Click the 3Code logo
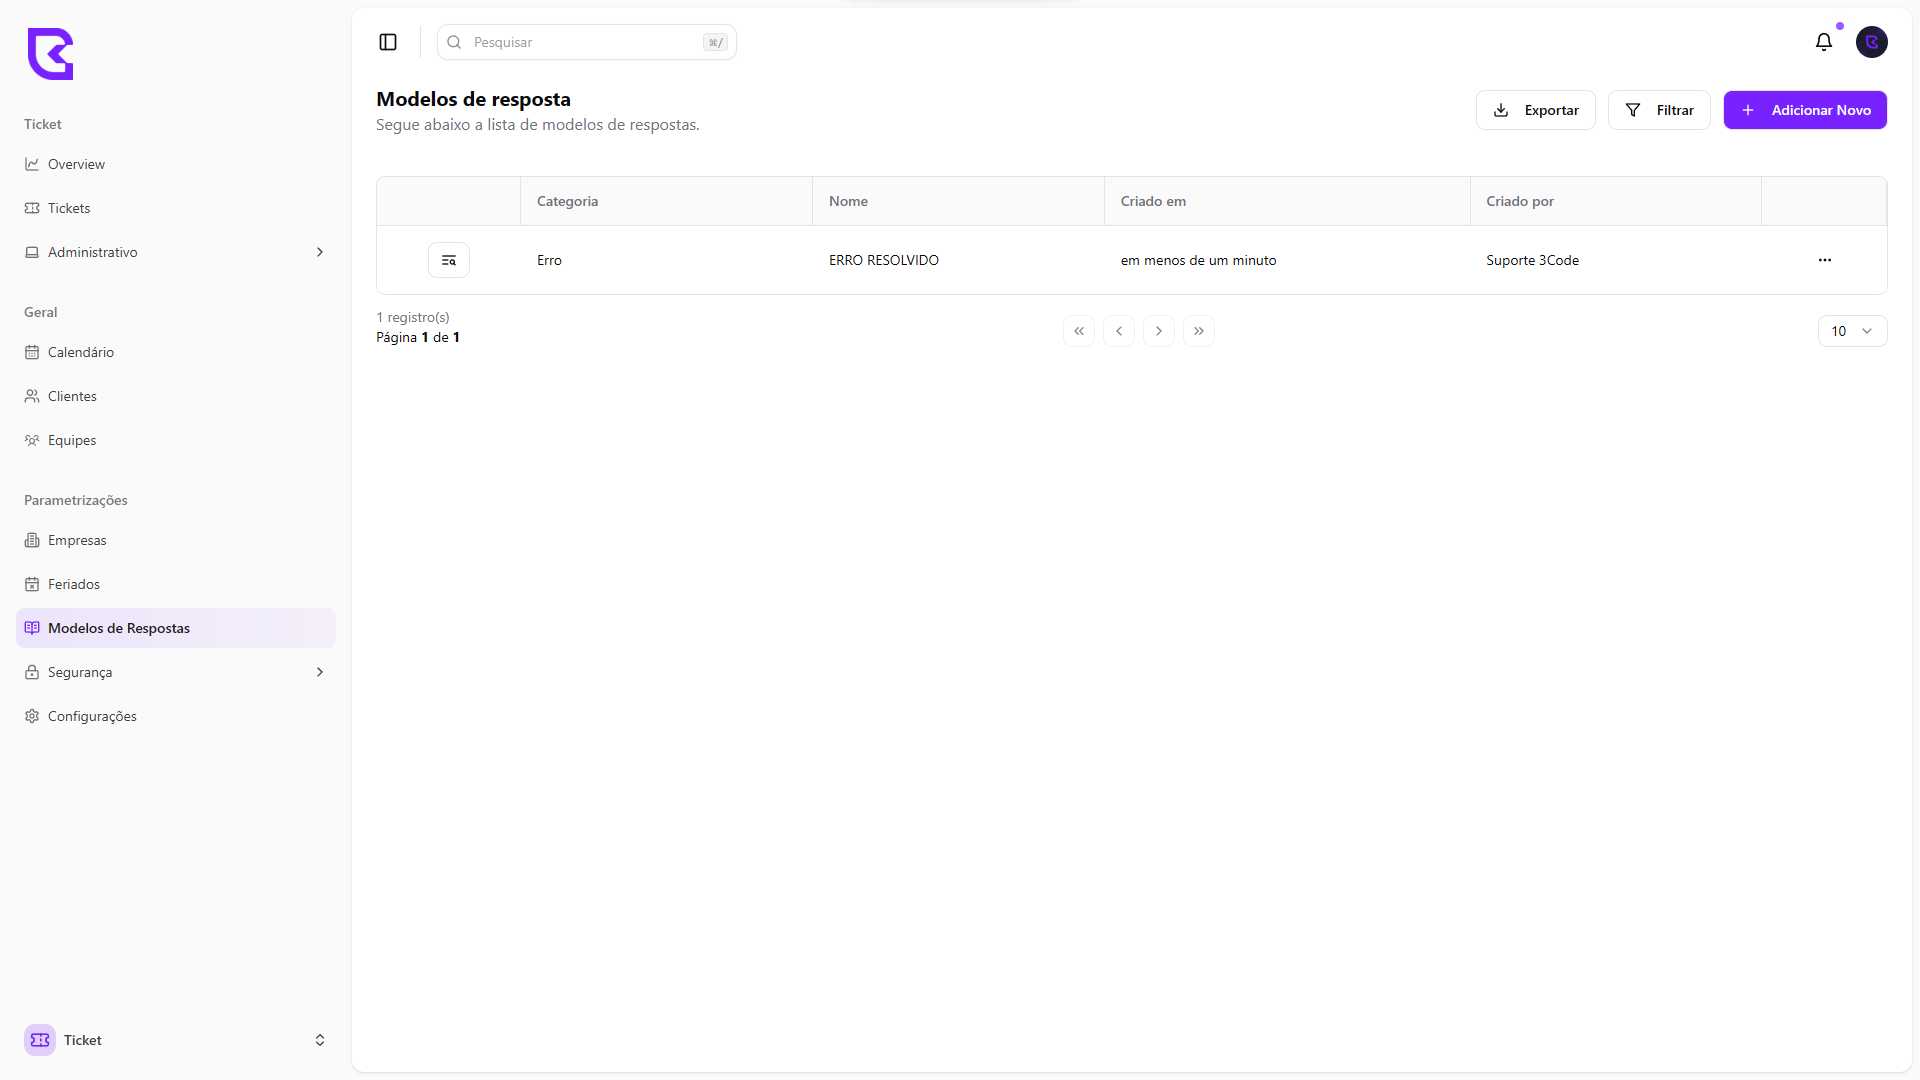Viewport: 1920px width, 1080px height. [50, 54]
